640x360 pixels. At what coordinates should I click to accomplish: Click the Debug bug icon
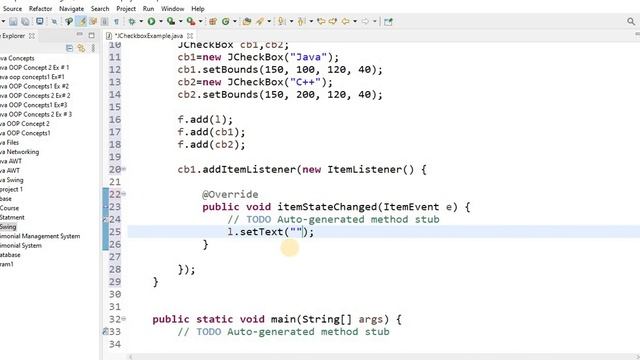132,22
